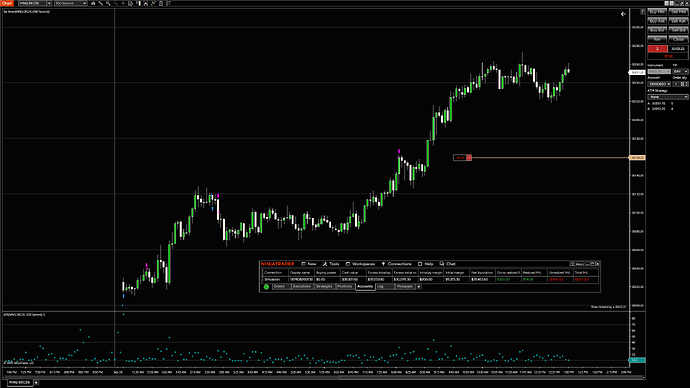Add a new tab in Control Center
This screenshot has width=690, height=388.
[419, 286]
